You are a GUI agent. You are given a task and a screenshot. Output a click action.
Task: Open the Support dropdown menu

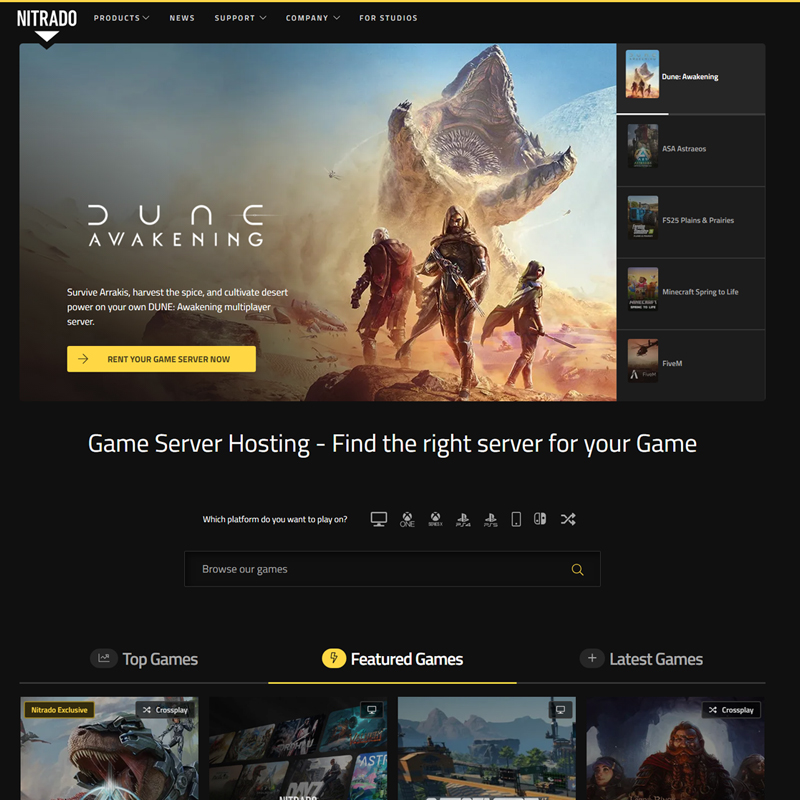[x=240, y=18]
